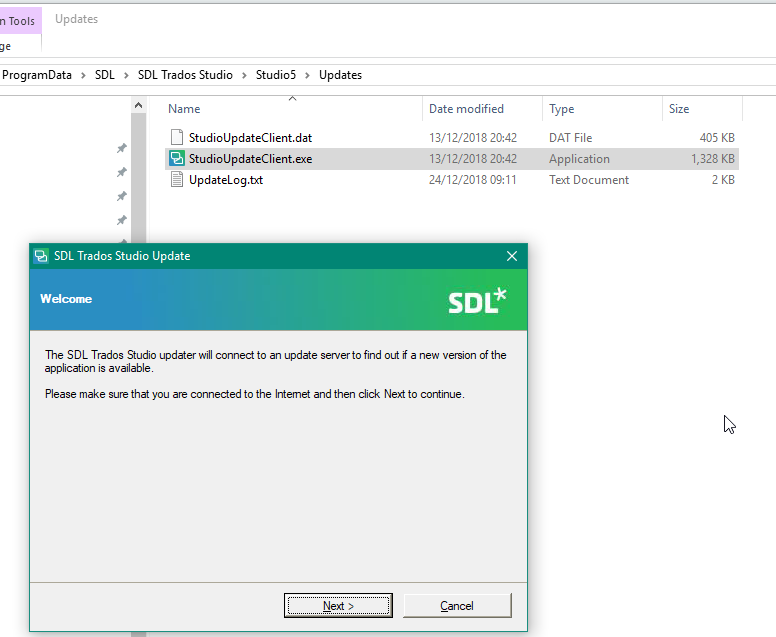Sort files by the Date modified column
776x637 pixels.
click(x=466, y=109)
